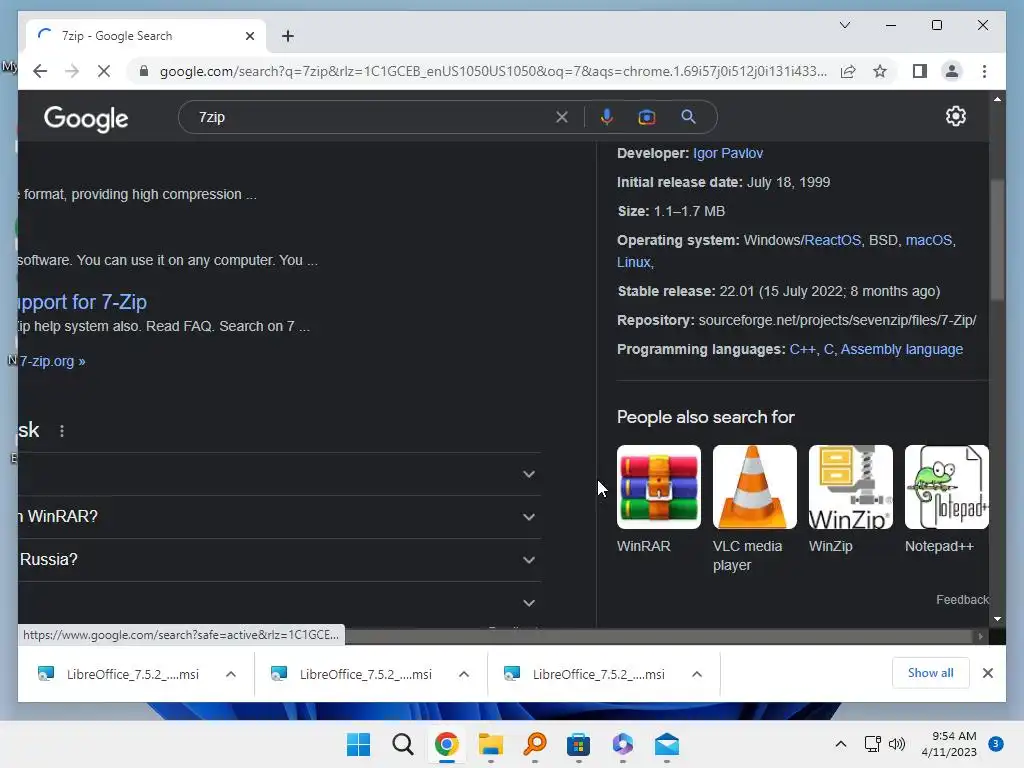Image resolution: width=1024 pixels, height=768 pixels.
Task: Submit search with the magnifier icon
Action: (688, 117)
